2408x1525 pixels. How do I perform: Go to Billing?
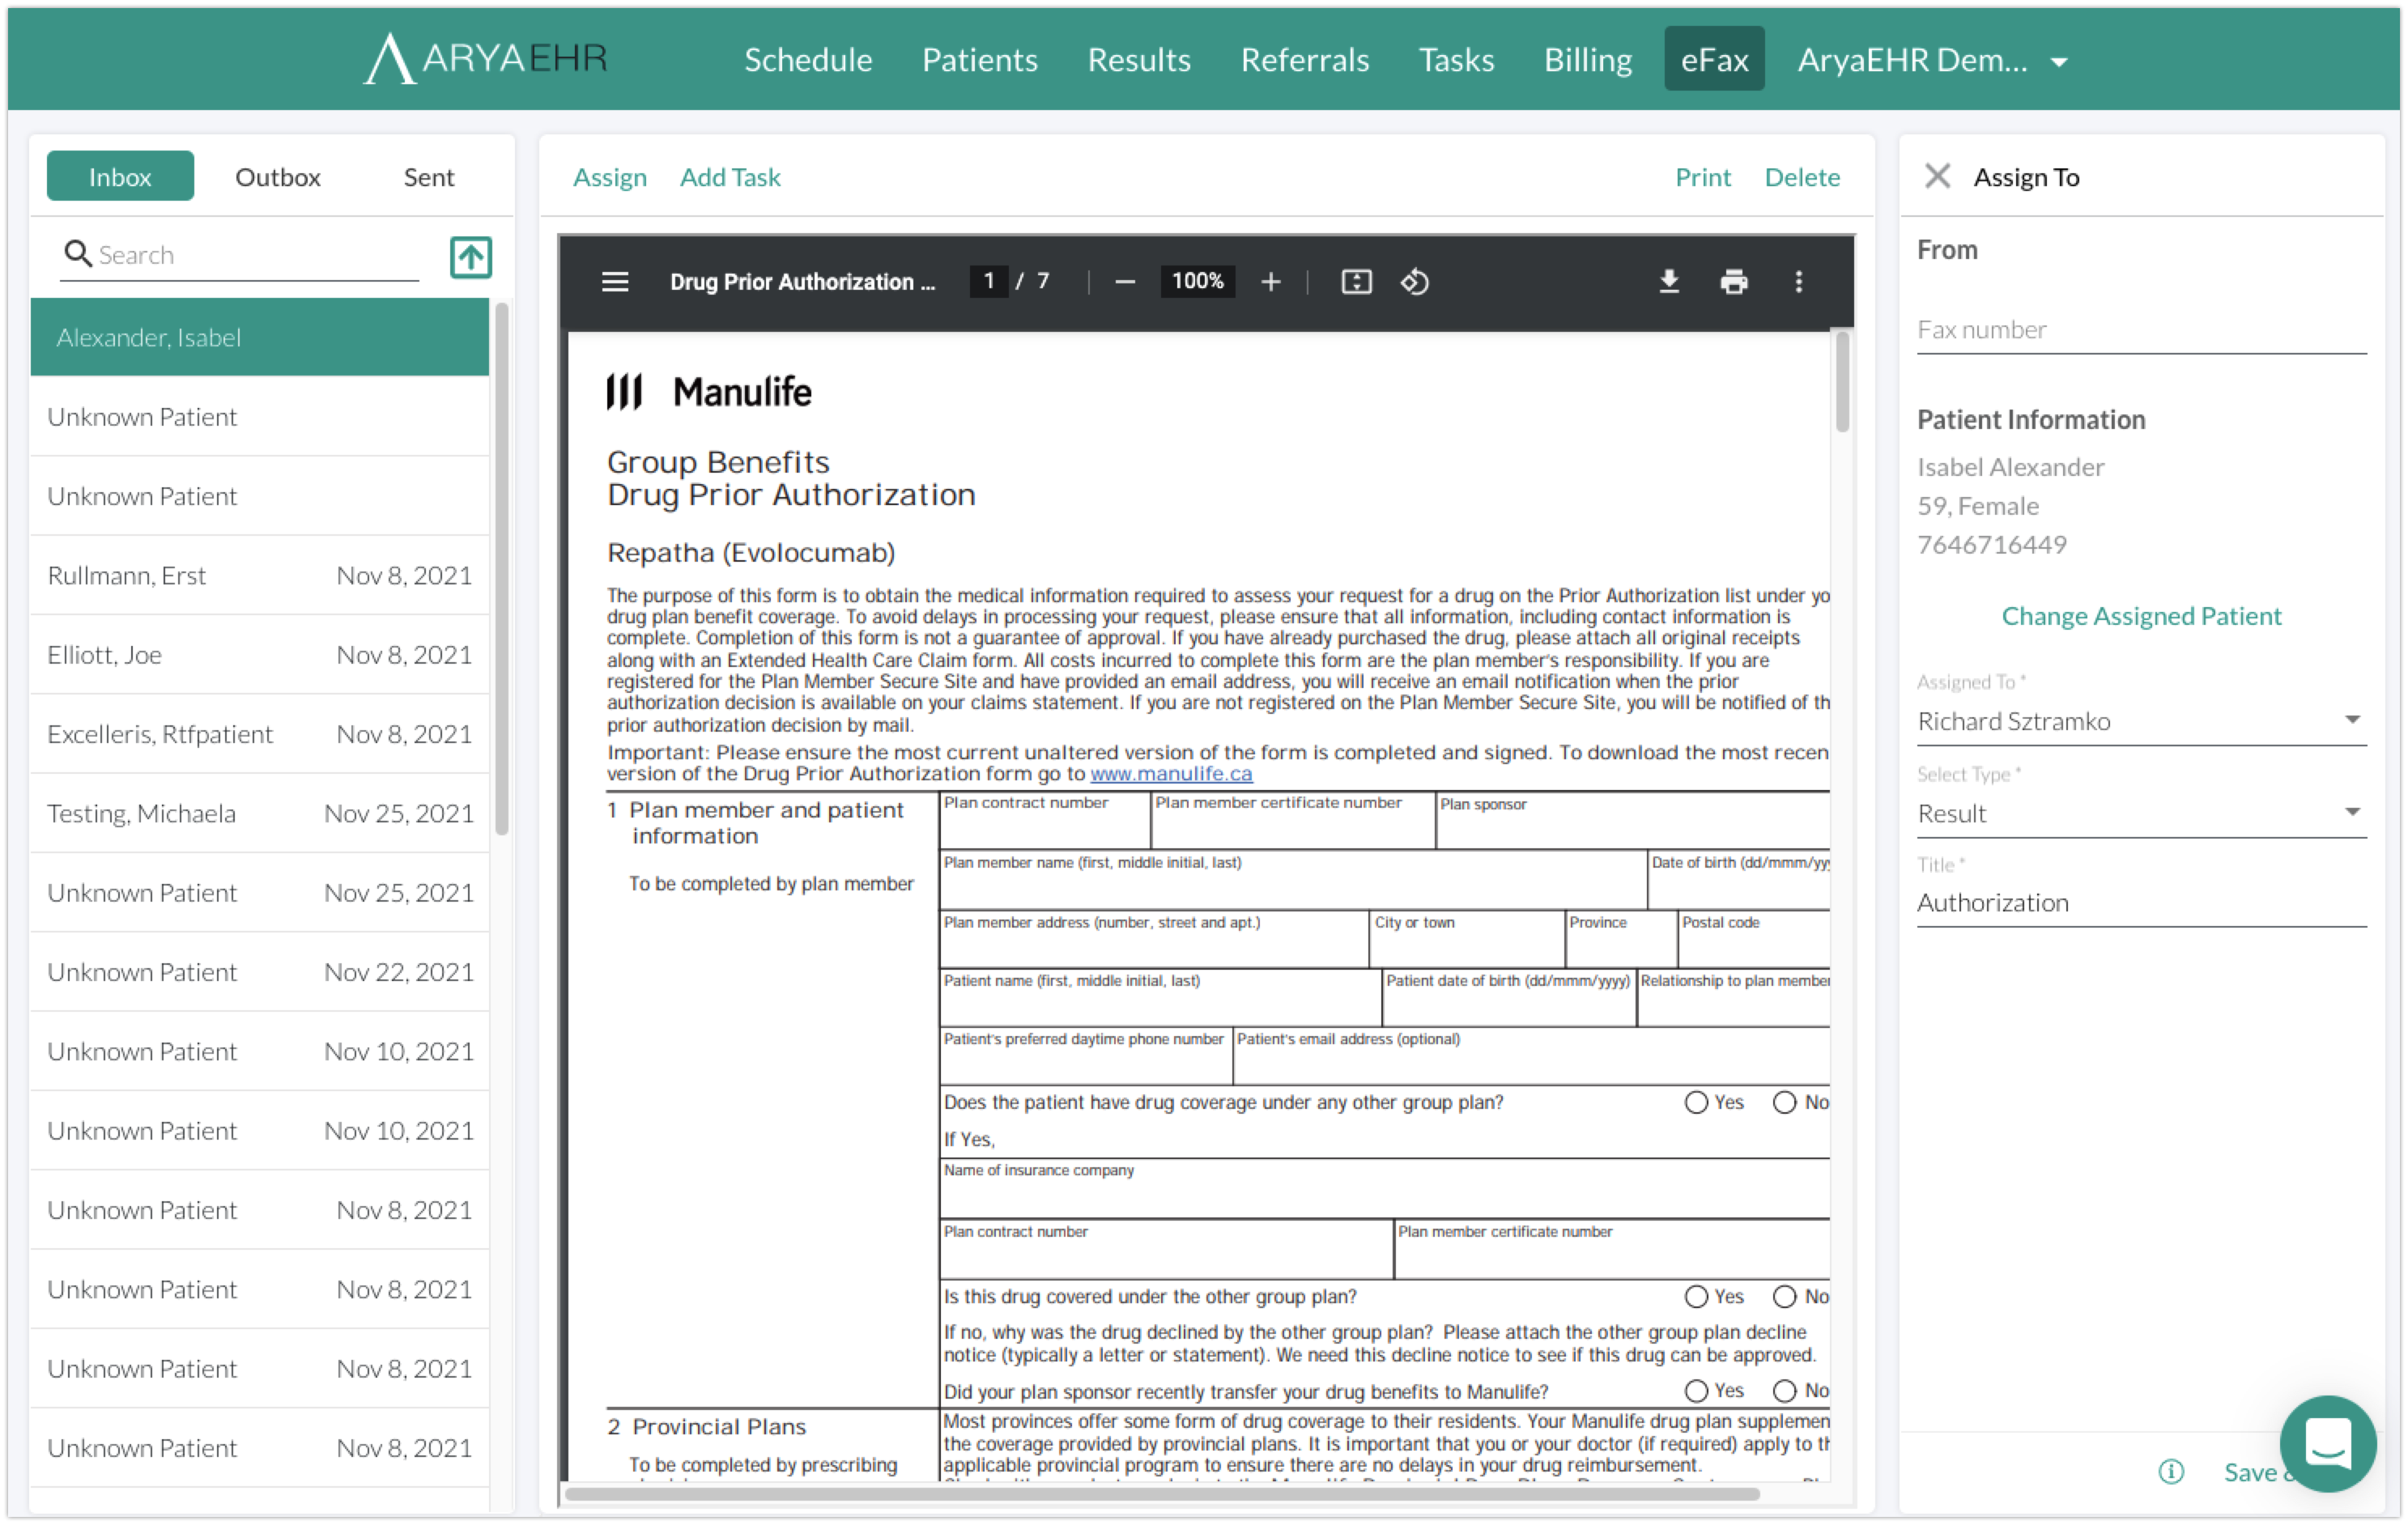pos(1587,60)
